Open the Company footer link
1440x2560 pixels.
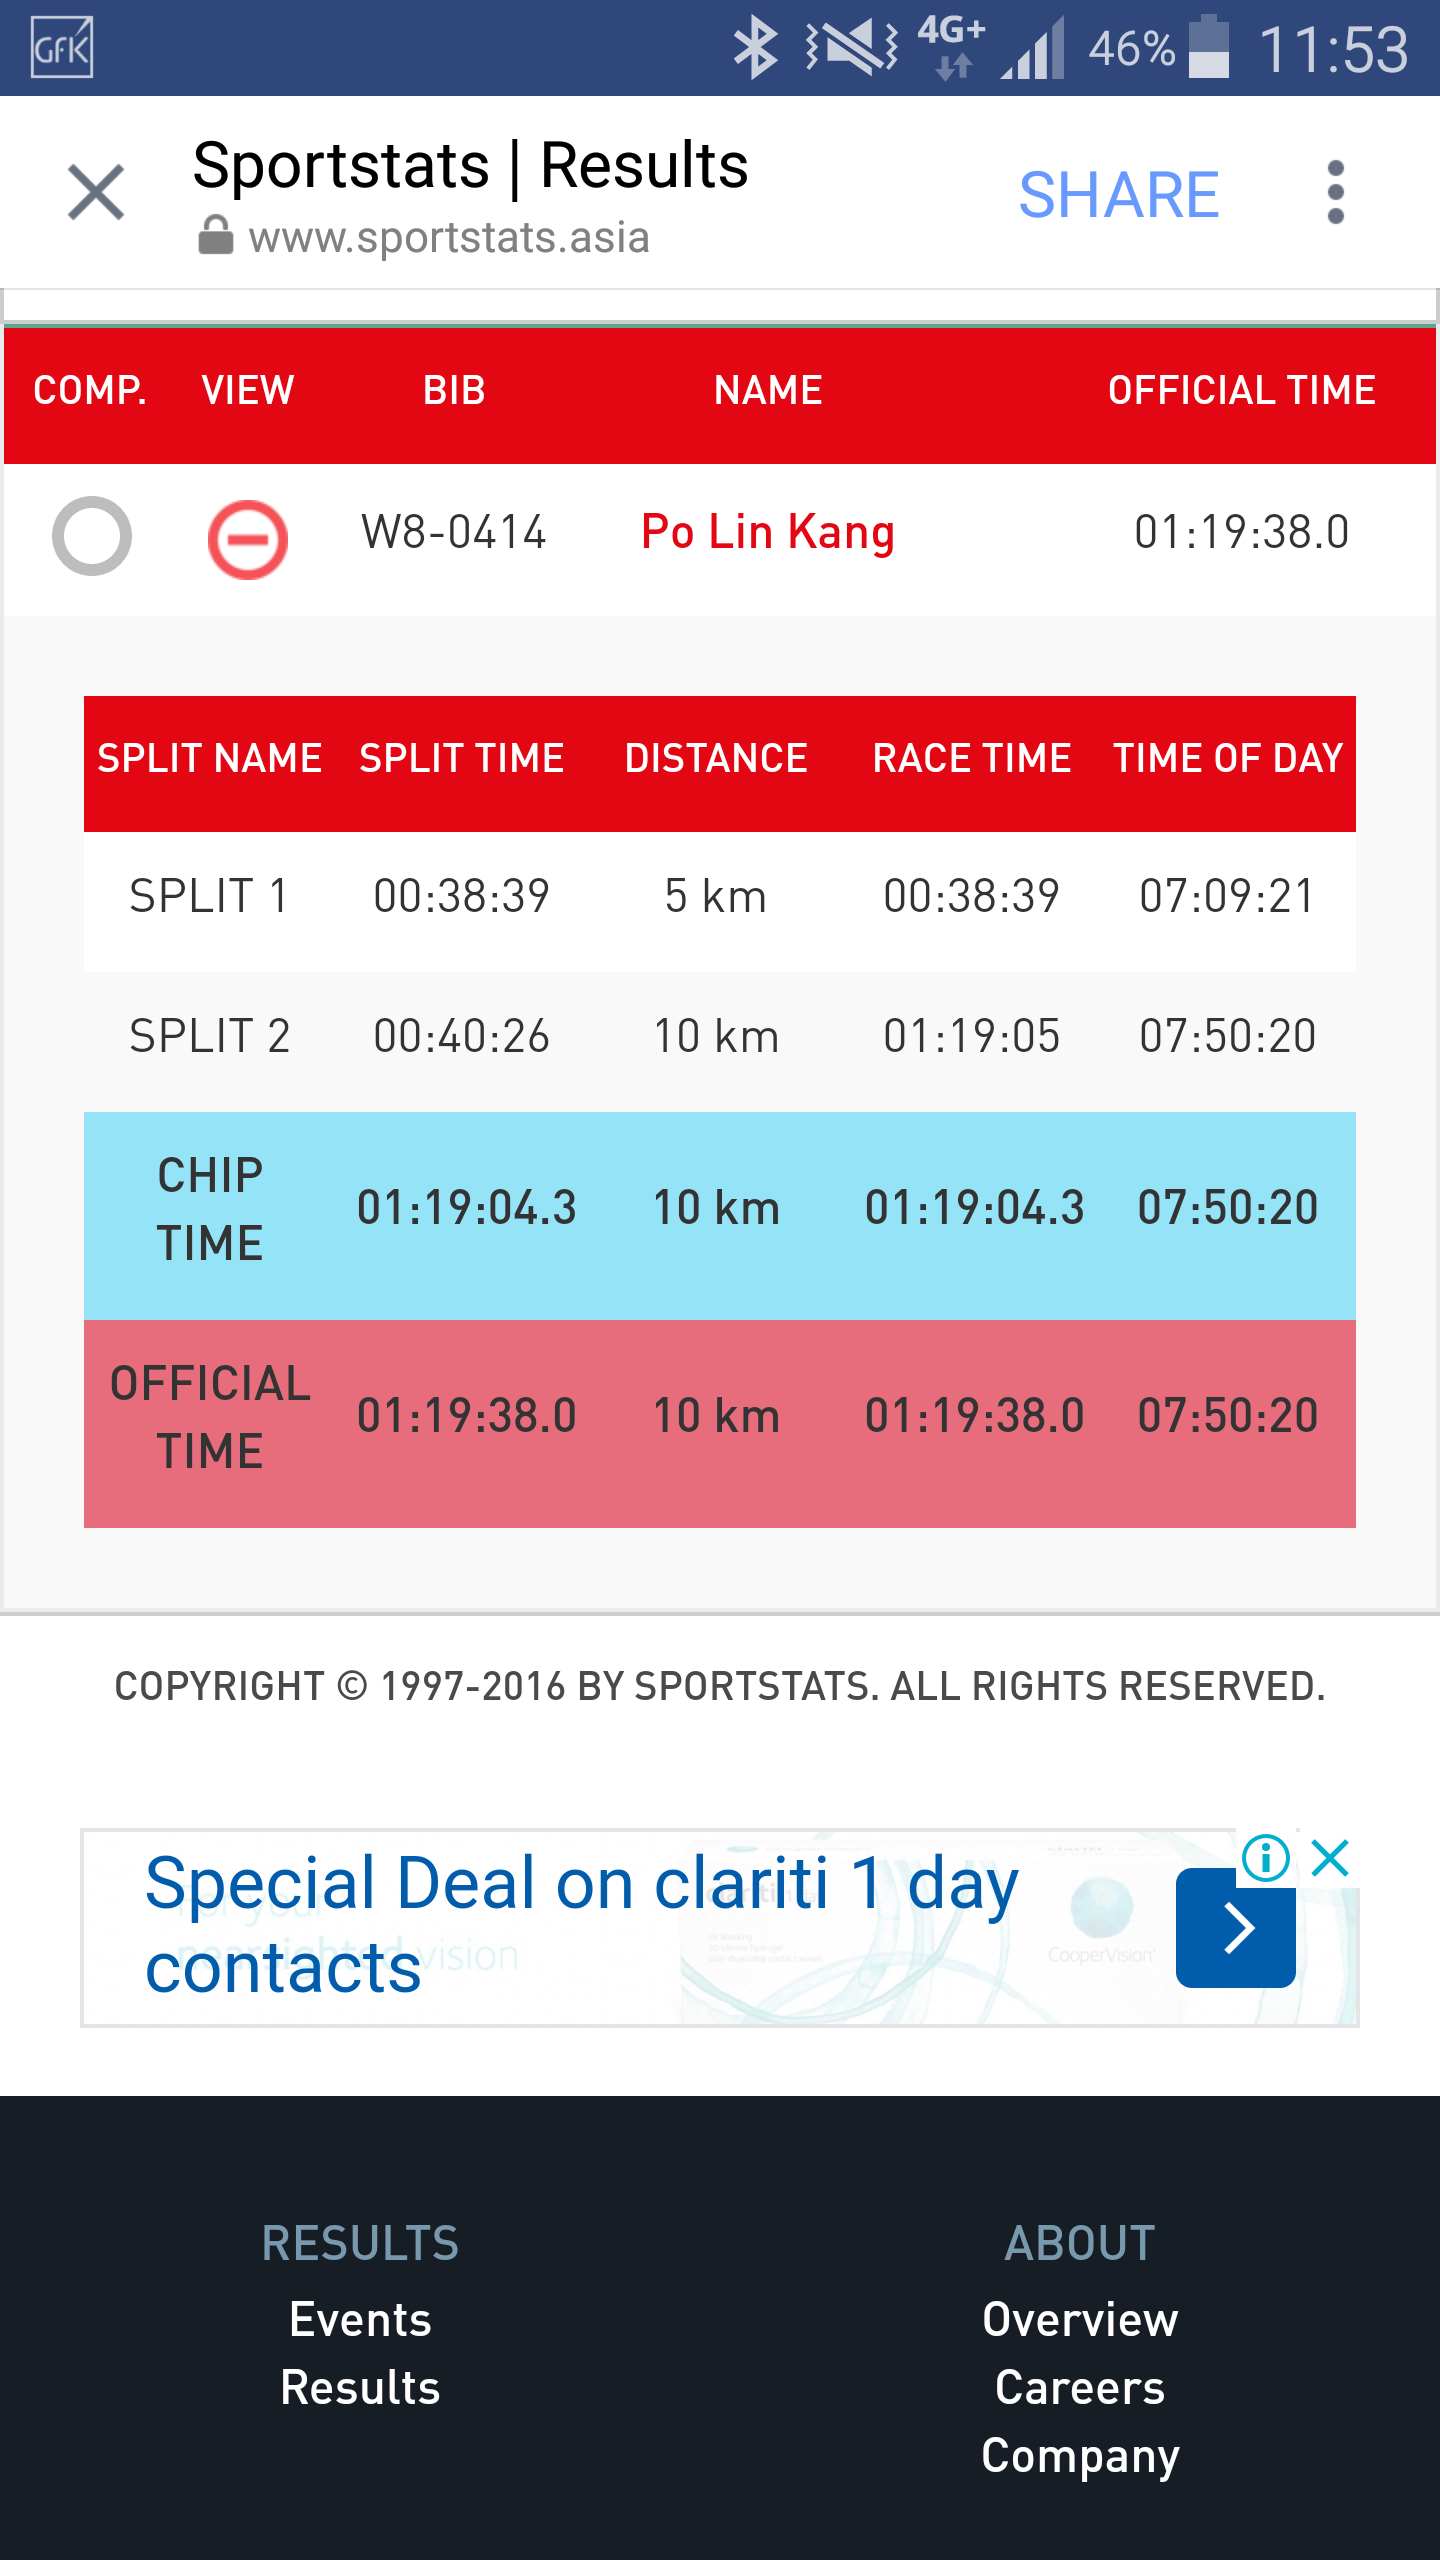coord(1080,2456)
